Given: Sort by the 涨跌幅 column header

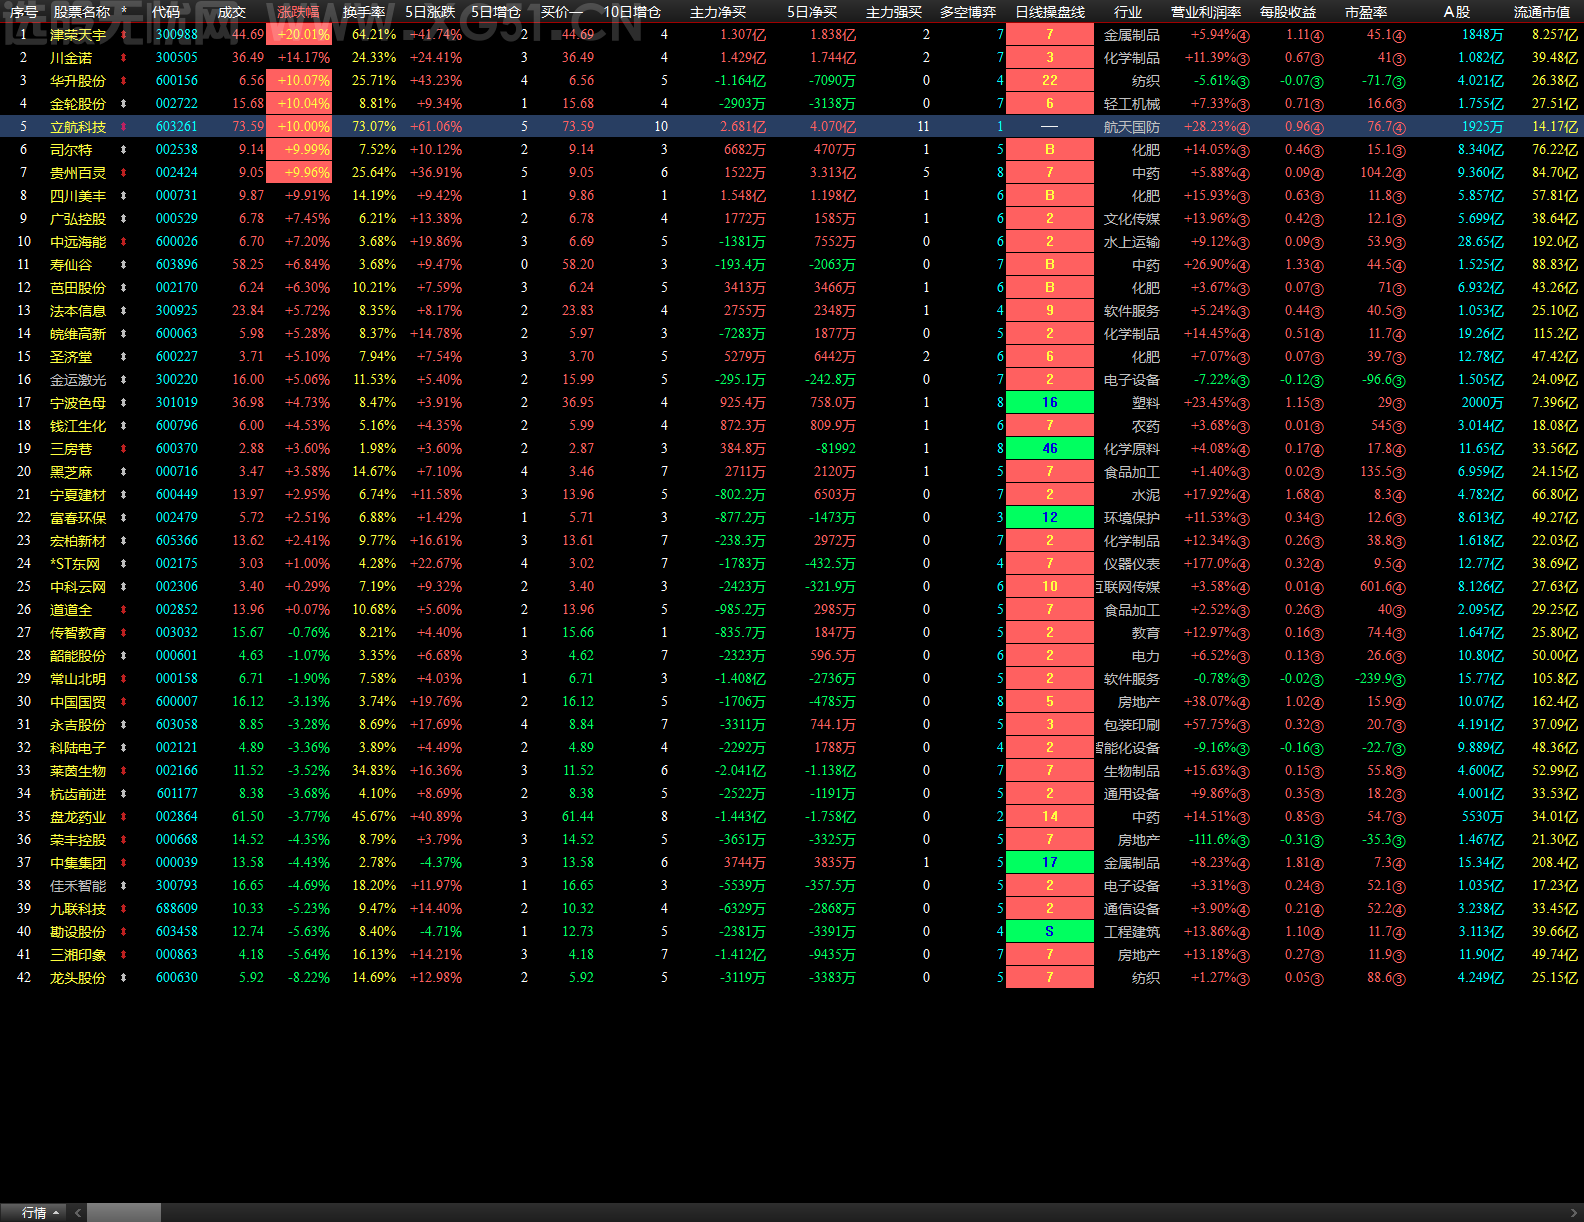Looking at the screenshot, I should [299, 12].
